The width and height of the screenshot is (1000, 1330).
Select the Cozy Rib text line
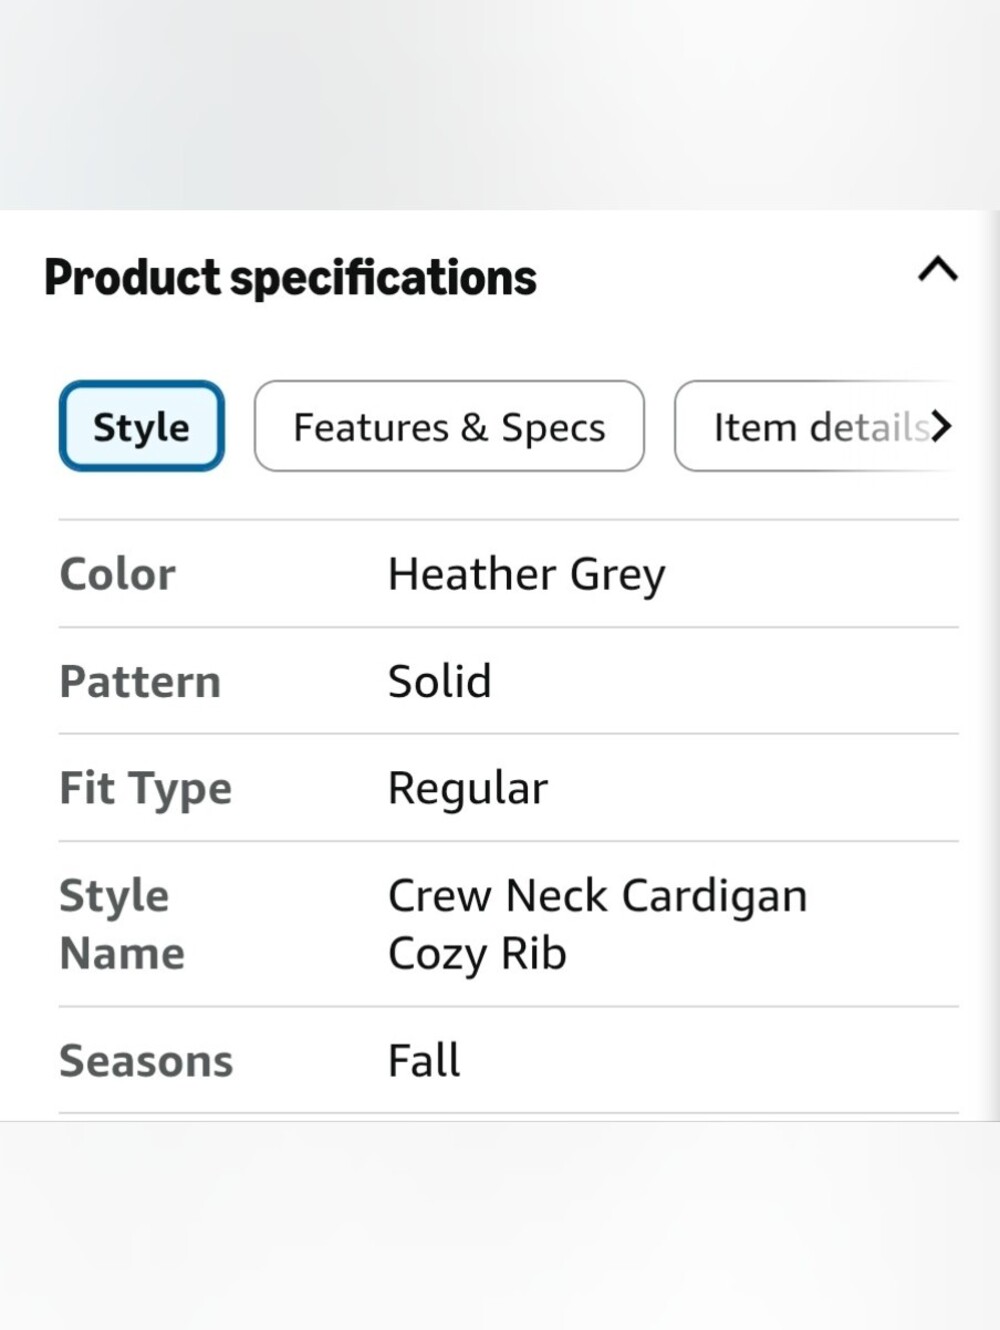pyautogui.click(x=477, y=954)
